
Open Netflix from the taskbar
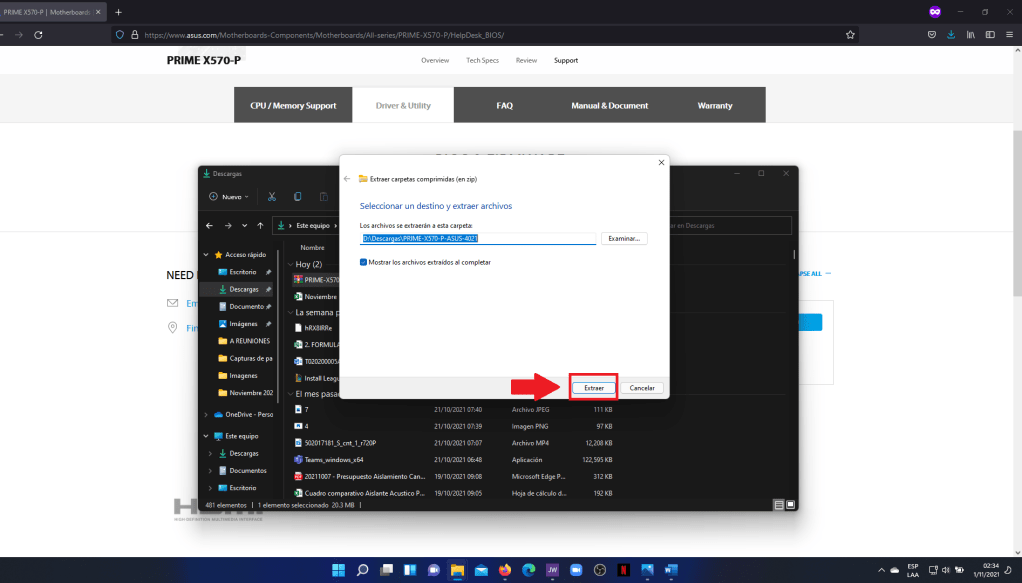click(622, 570)
